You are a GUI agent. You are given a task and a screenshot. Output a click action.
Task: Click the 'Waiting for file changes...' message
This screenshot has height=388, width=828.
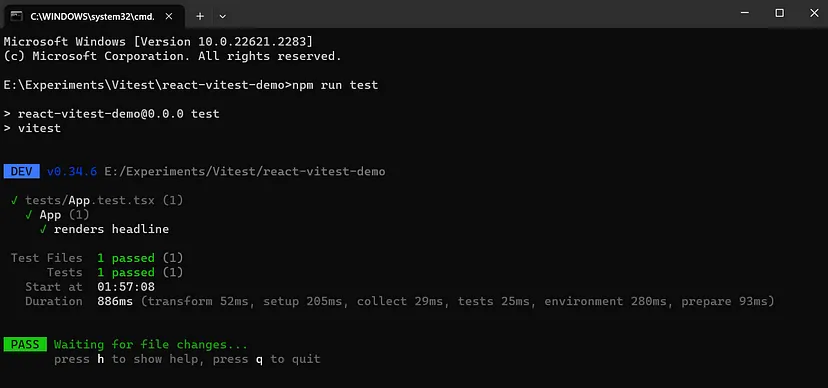150,345
